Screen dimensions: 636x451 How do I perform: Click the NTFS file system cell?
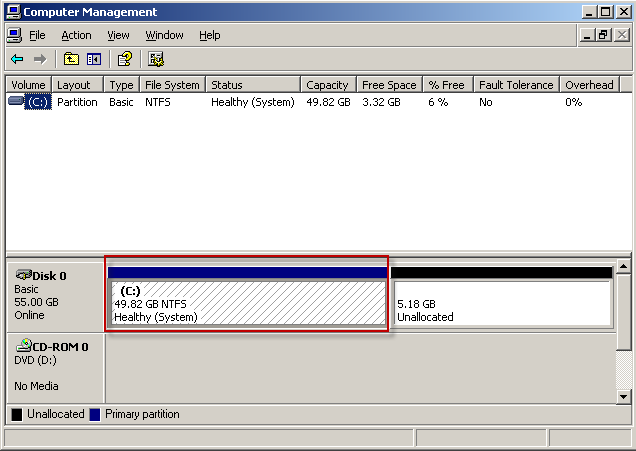(158, 102)
